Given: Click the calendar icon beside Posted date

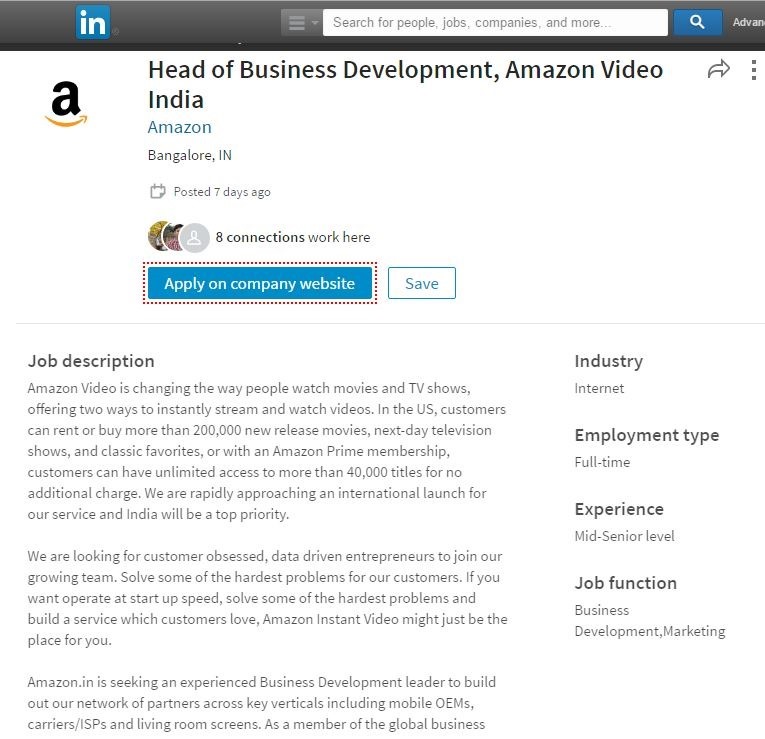Looking at the screenshot, I should [157, 191].
